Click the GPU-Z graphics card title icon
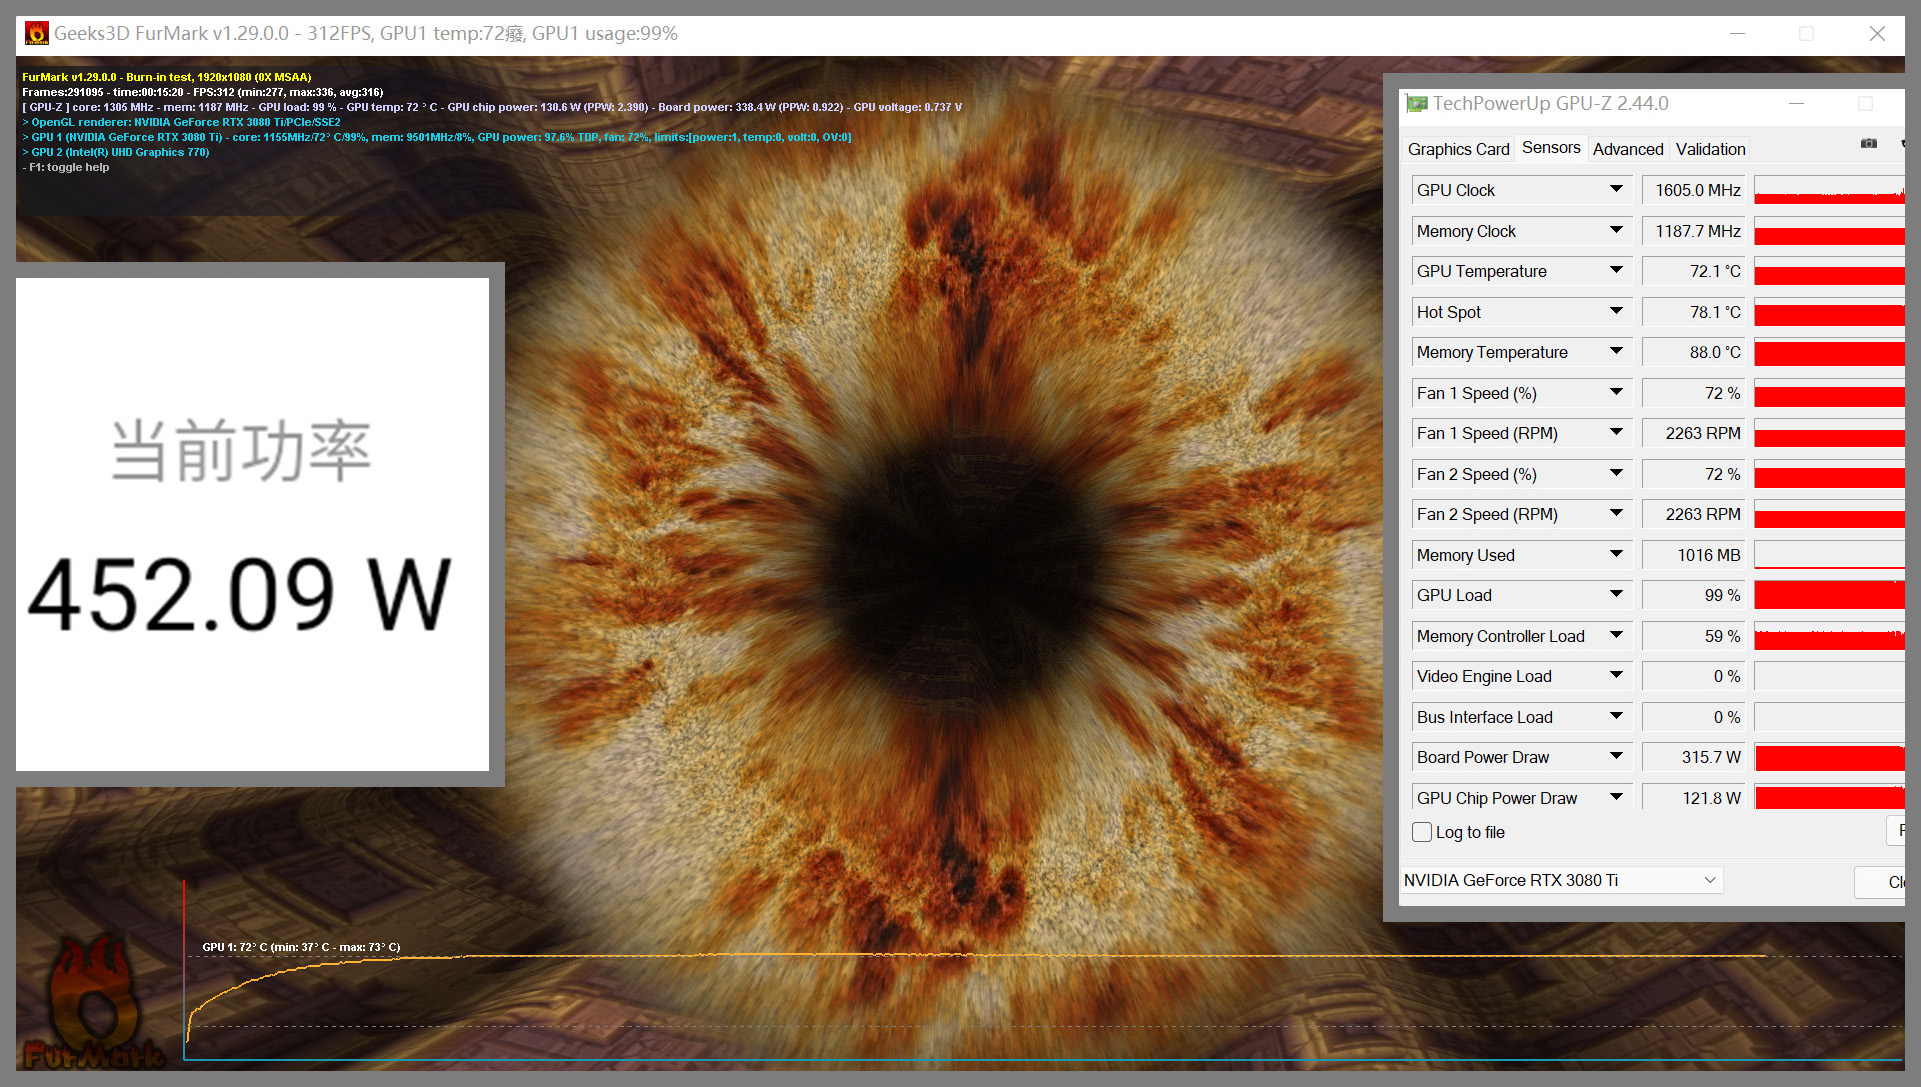This screenshot has height=1087, width=1921. pos(1416,104)
